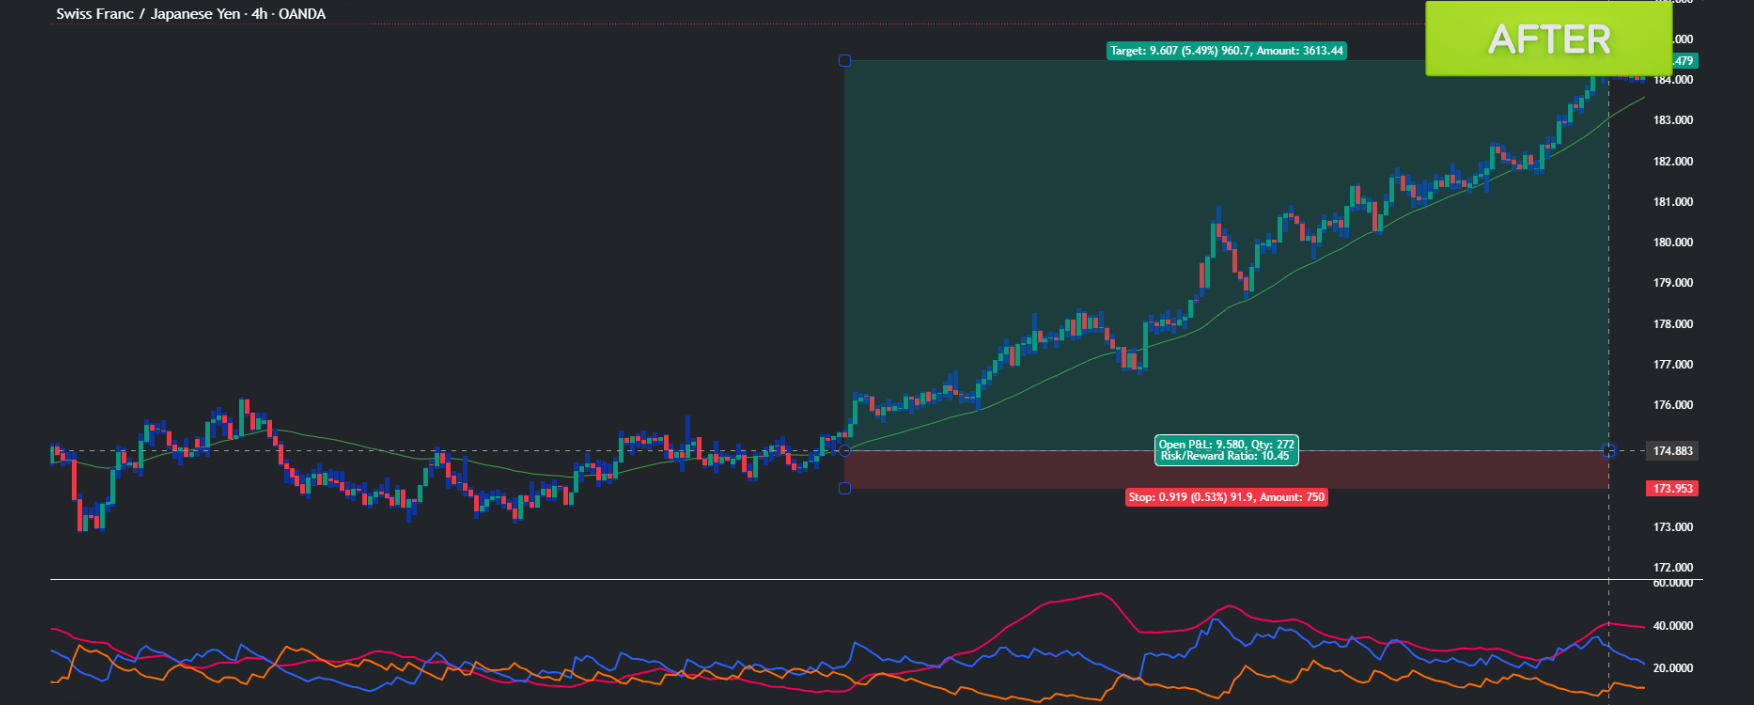Click the Swiss Franc / Japanese Yen chart title
Screen dimensions: 1754x705
(190, 14)
